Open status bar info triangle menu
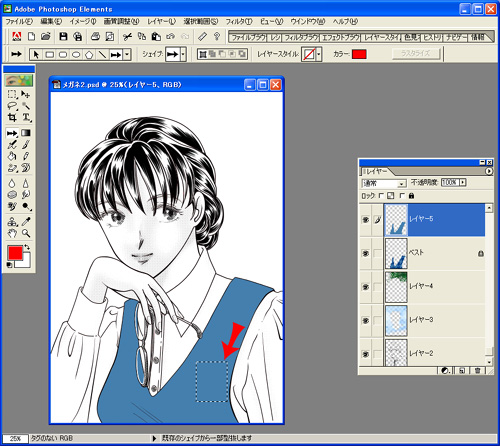500x446 pixels. click(x=154, y=438)
